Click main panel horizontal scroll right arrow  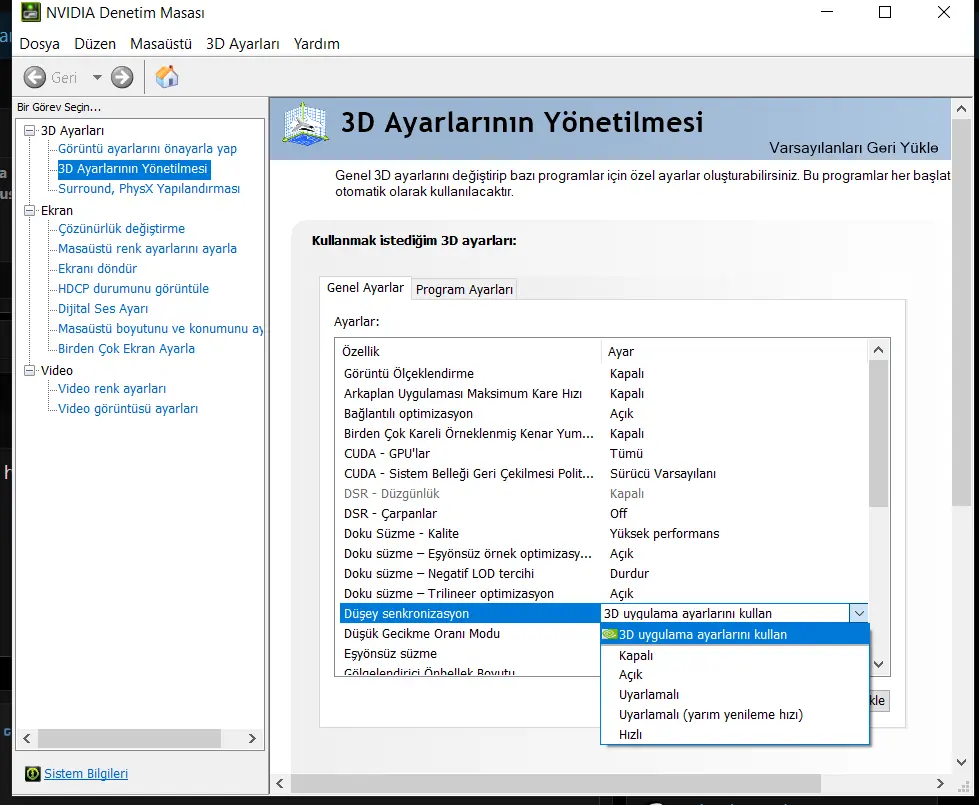point(940,783)
